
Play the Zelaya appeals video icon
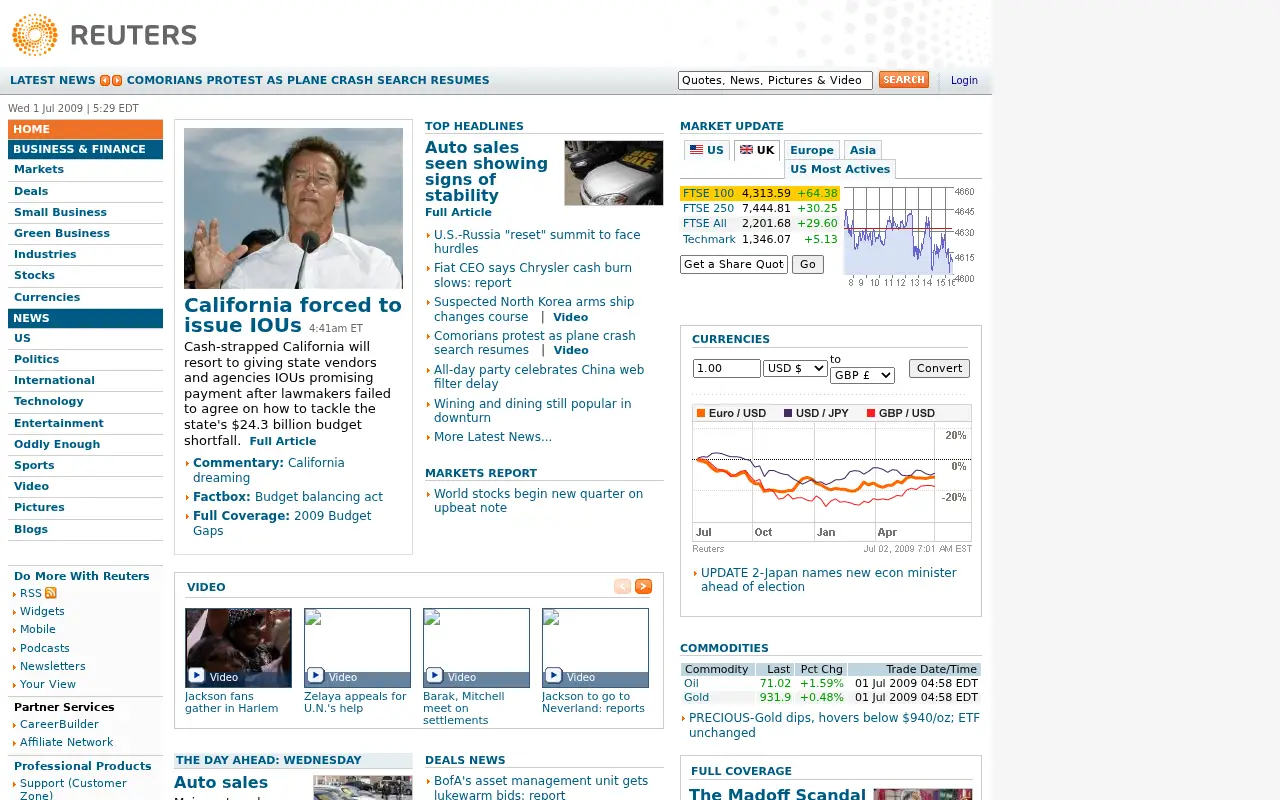click(x=316, y=676)
